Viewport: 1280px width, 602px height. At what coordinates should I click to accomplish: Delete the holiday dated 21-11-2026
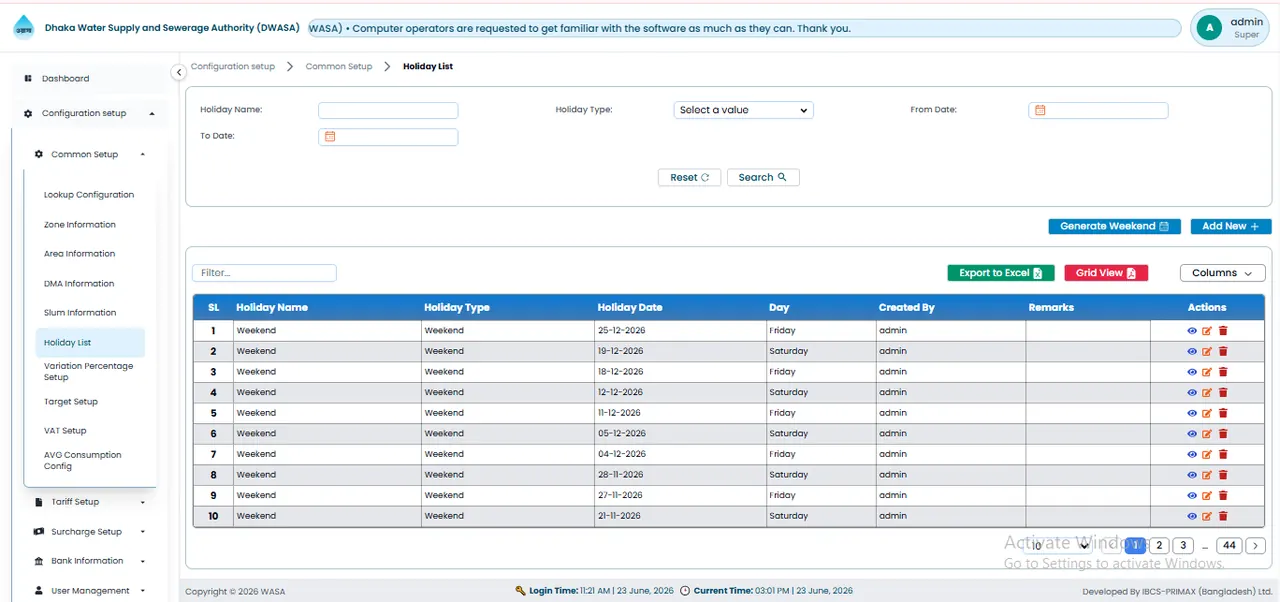(1223, 516)
